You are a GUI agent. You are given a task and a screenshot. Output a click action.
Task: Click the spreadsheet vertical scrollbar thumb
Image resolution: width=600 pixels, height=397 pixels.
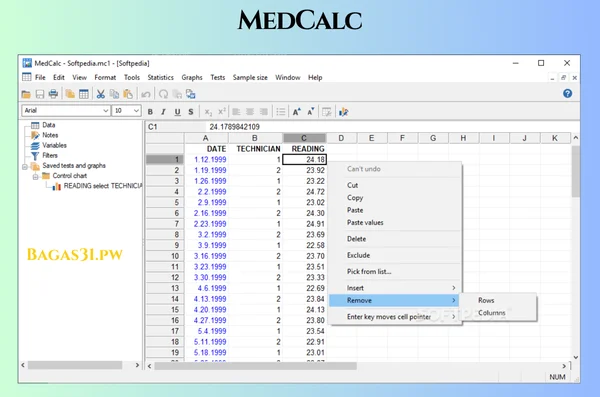(x=576, y=172)
